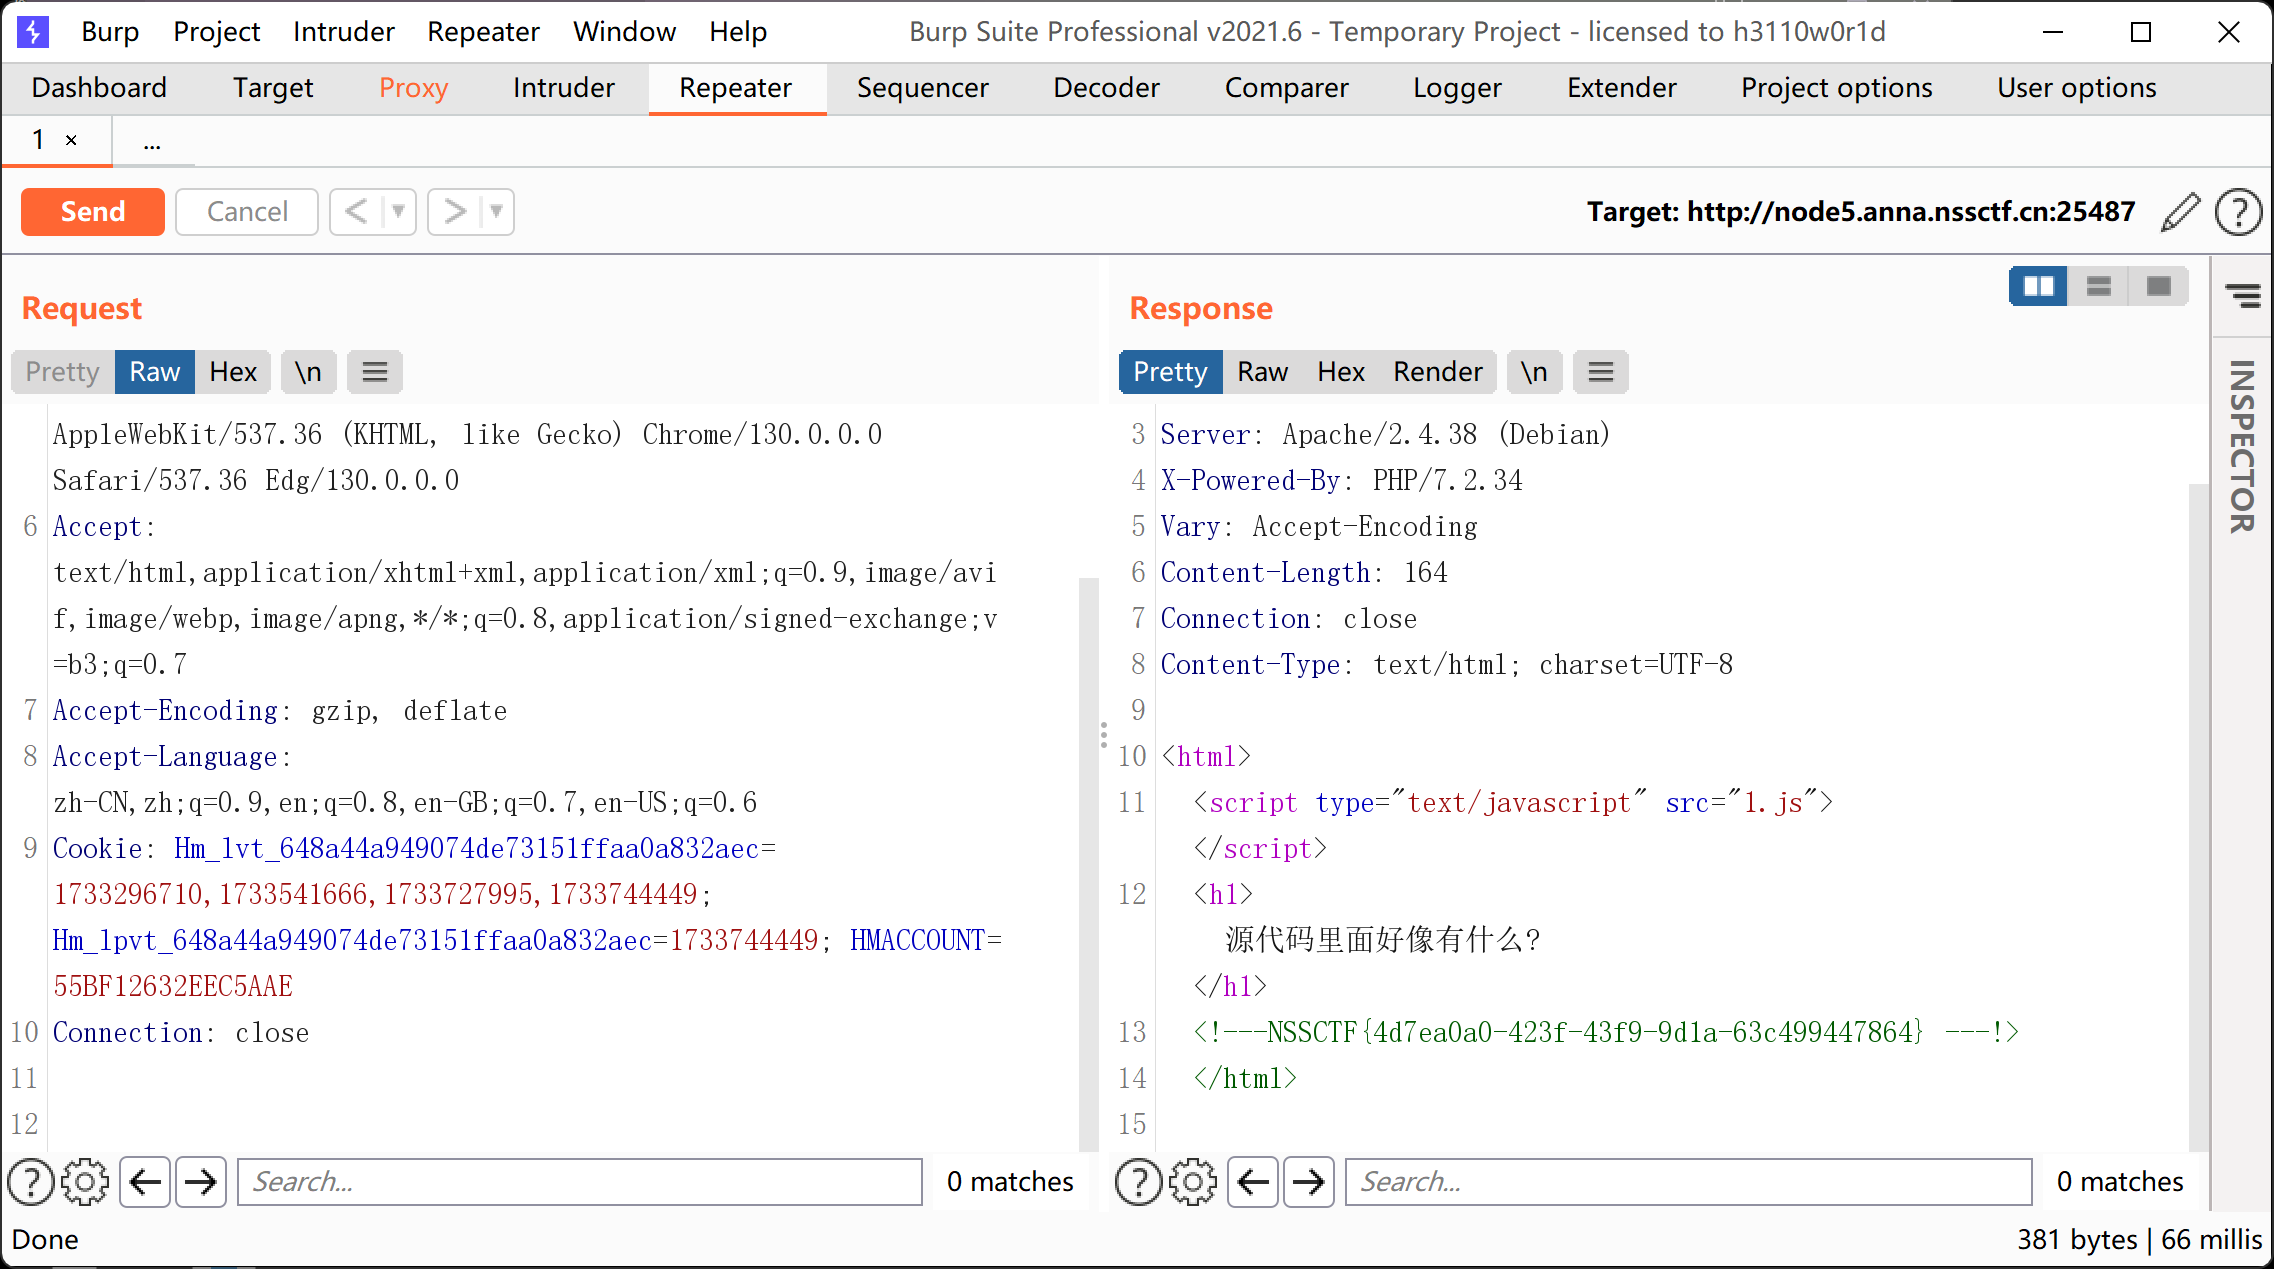Viewport: 2274px width, 1269px height.
Task: Go to next response search match
Action: click(x=1309, y=1182)
